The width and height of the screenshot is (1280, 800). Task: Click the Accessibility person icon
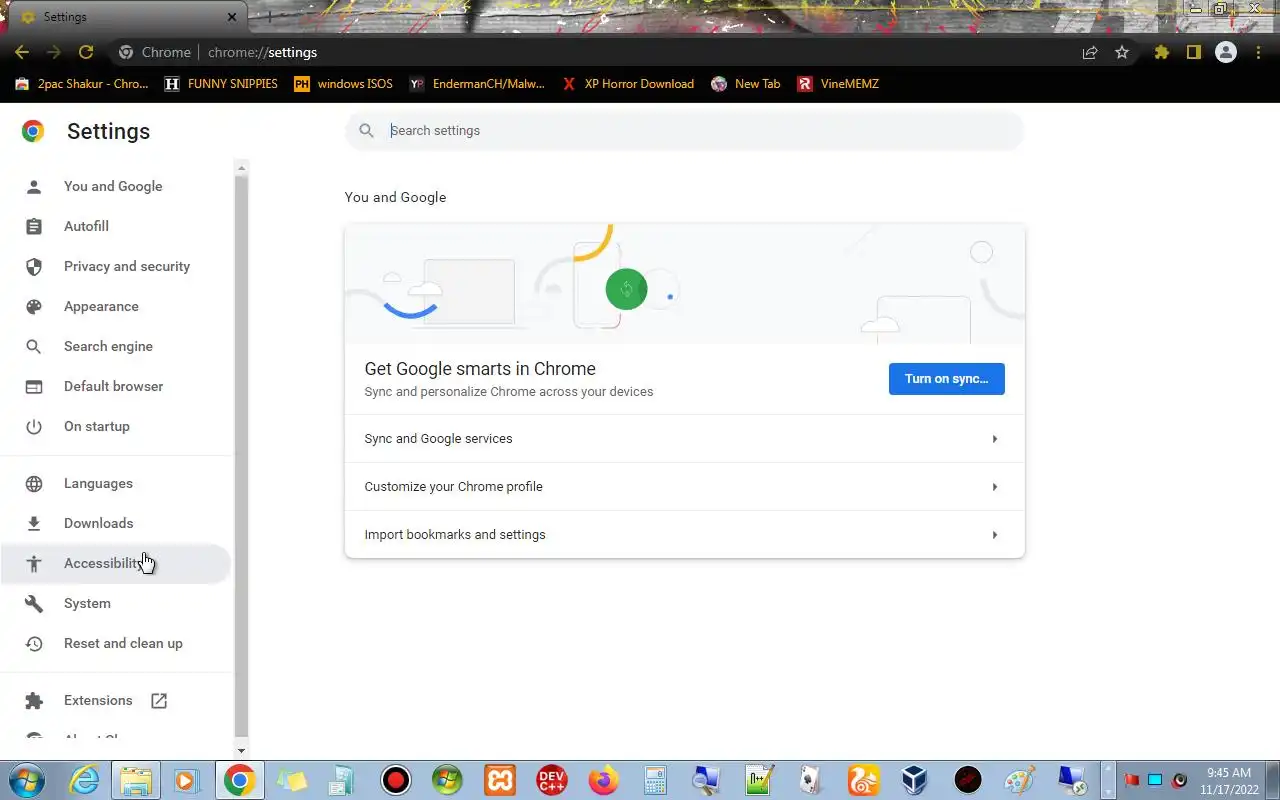pyautogui.click(x=34, y=563)
